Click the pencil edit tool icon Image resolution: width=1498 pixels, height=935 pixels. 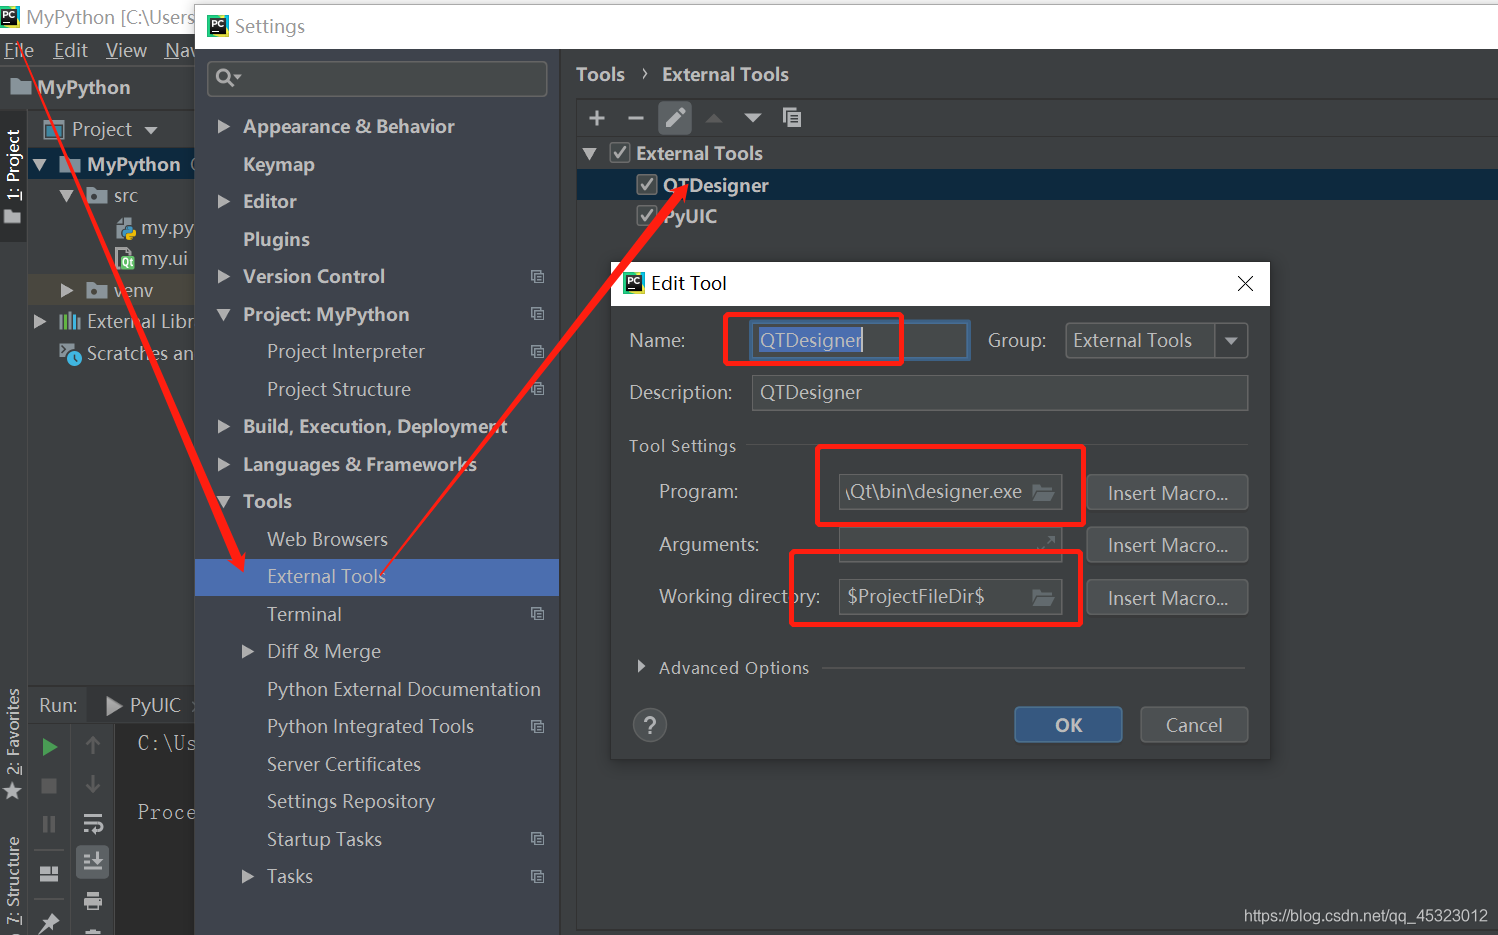(675, 118)
